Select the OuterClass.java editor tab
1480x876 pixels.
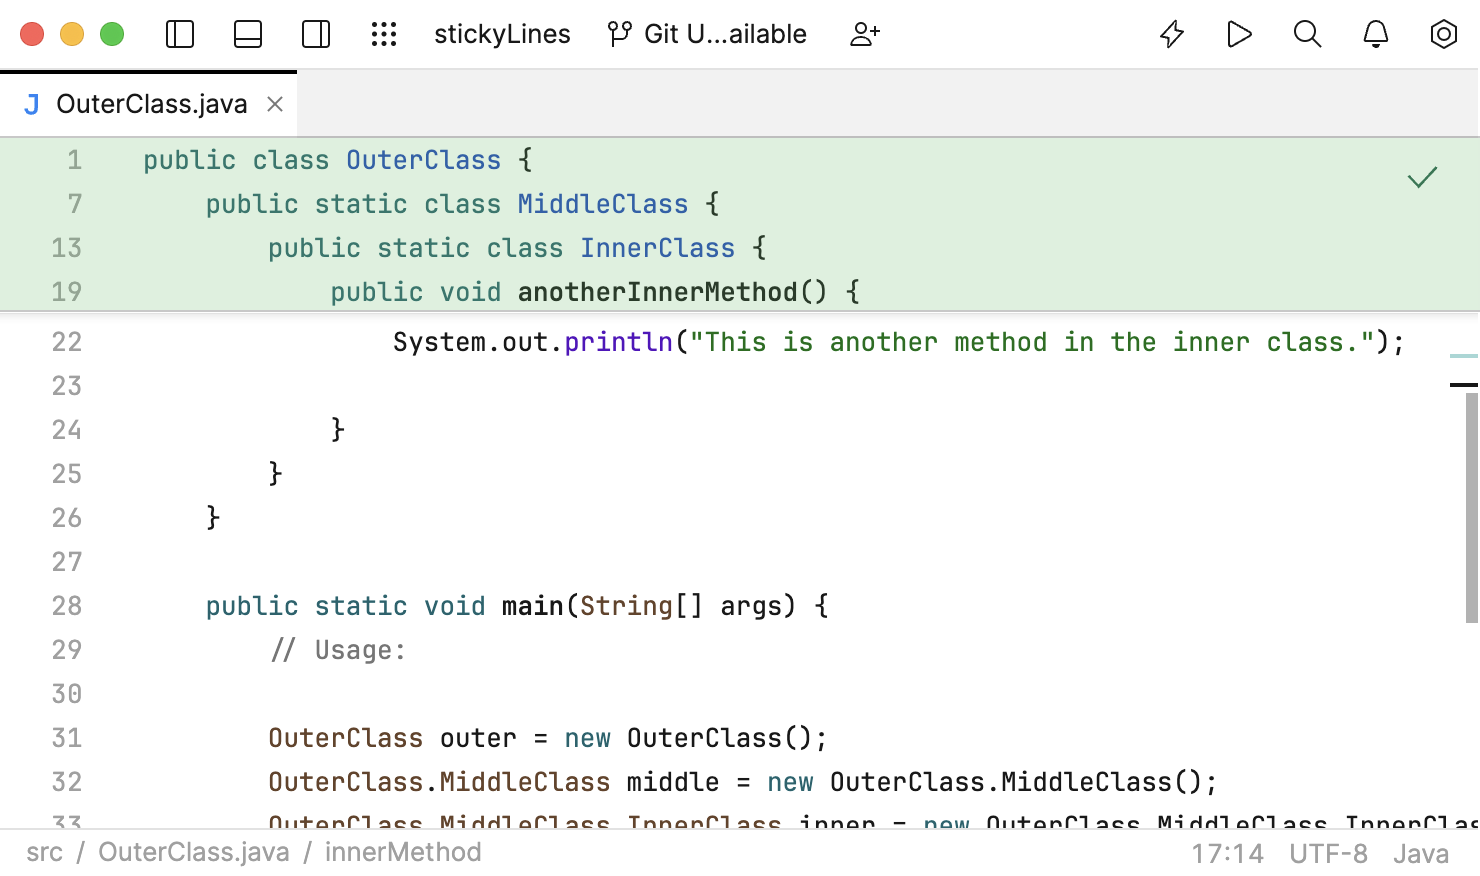click(x=152, y=103)
